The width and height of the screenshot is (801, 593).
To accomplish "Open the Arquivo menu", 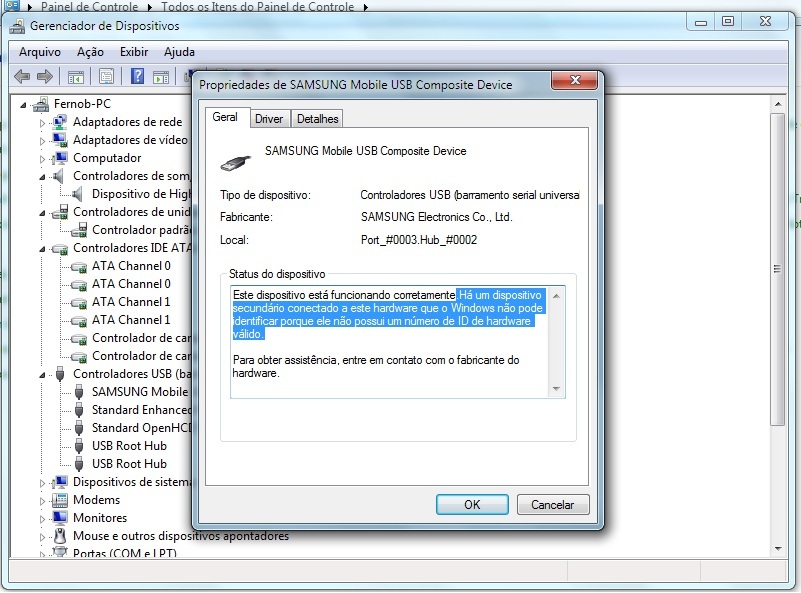I will 40,52.
